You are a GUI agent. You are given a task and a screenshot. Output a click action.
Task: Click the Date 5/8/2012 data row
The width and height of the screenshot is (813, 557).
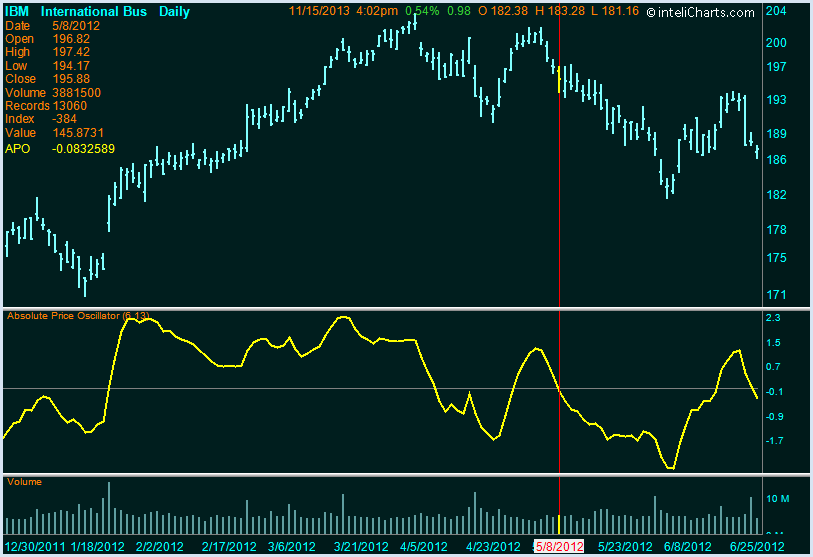point(52,25)
